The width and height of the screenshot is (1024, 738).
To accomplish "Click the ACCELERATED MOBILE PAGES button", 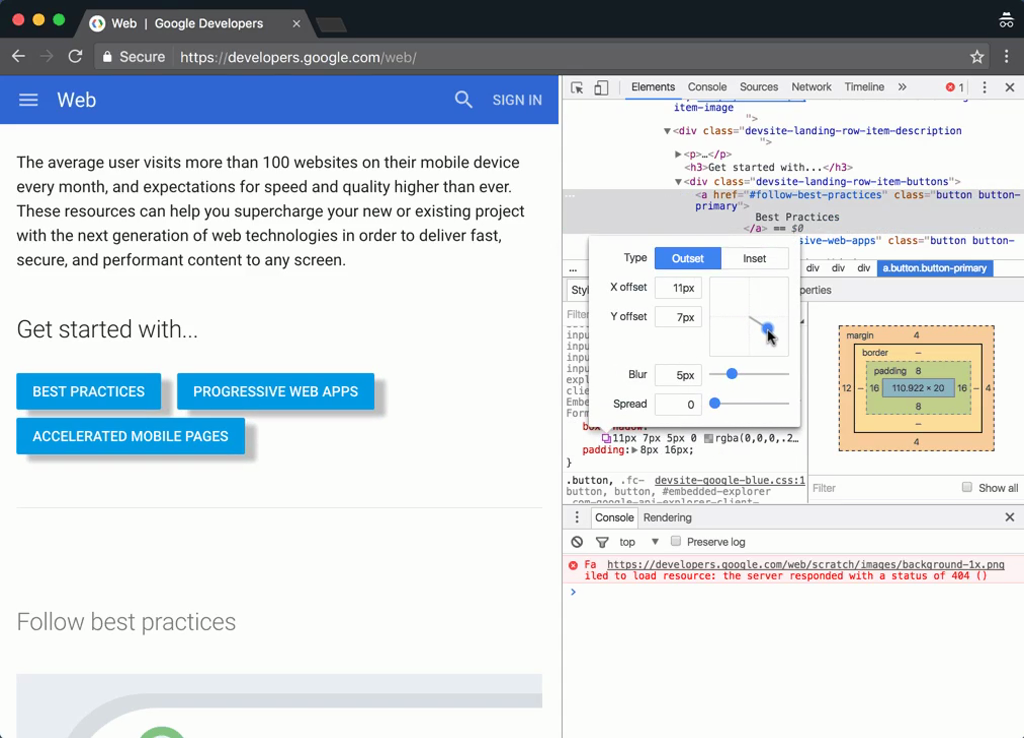I will [x=131, y=436].
